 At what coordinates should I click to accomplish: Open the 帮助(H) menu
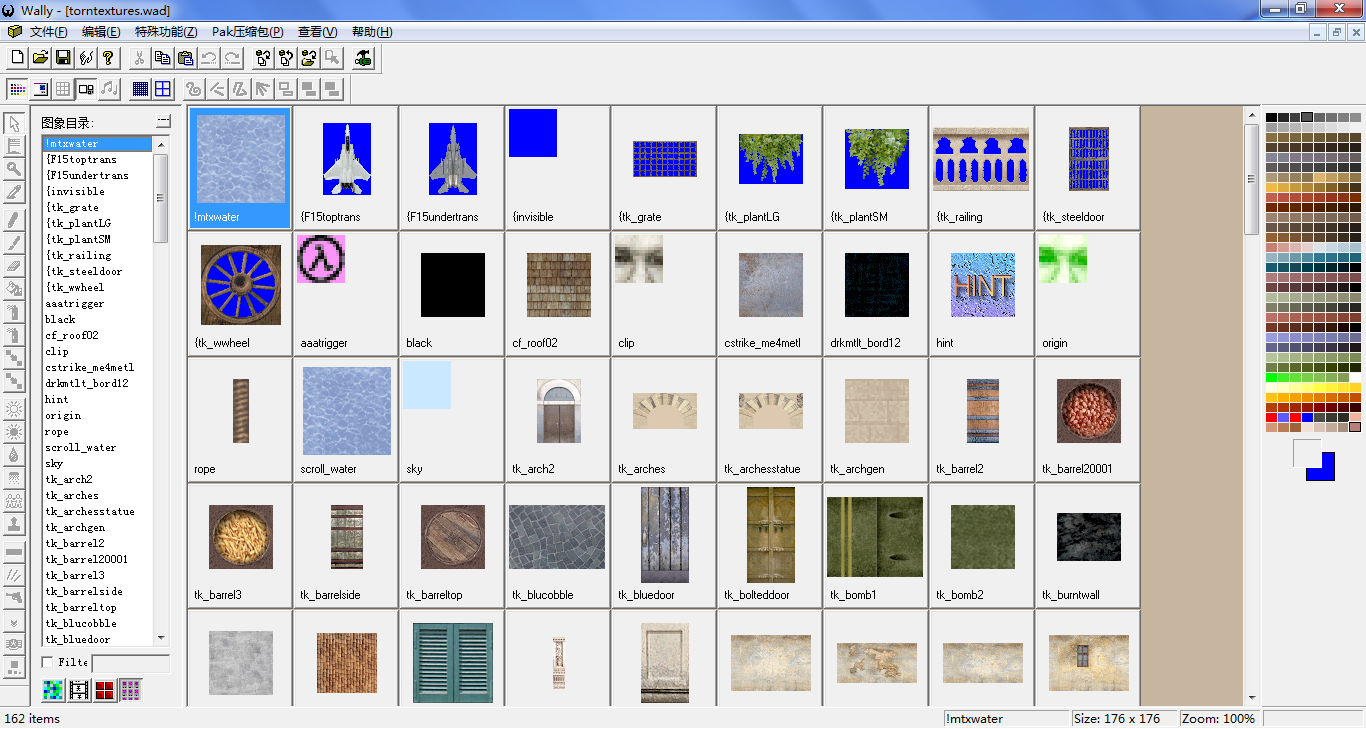[372, 32]
